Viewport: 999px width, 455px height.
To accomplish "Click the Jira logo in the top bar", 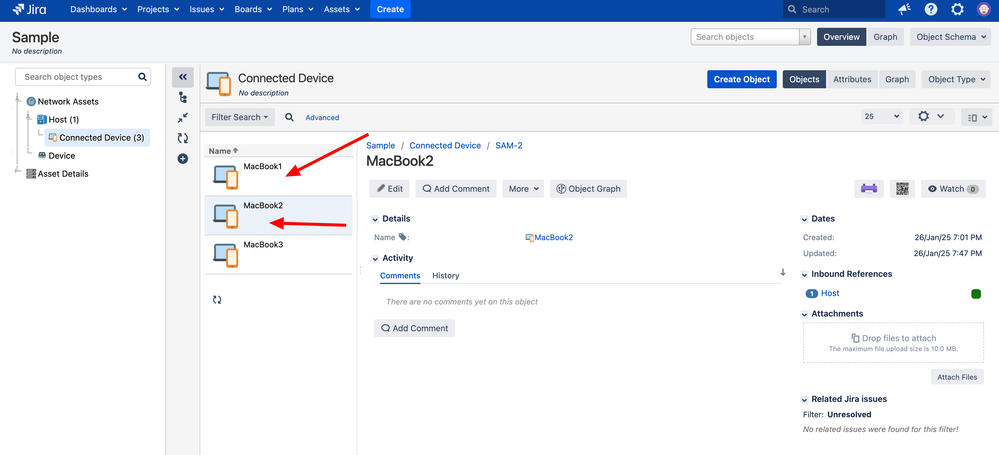I will click(29, 10).
